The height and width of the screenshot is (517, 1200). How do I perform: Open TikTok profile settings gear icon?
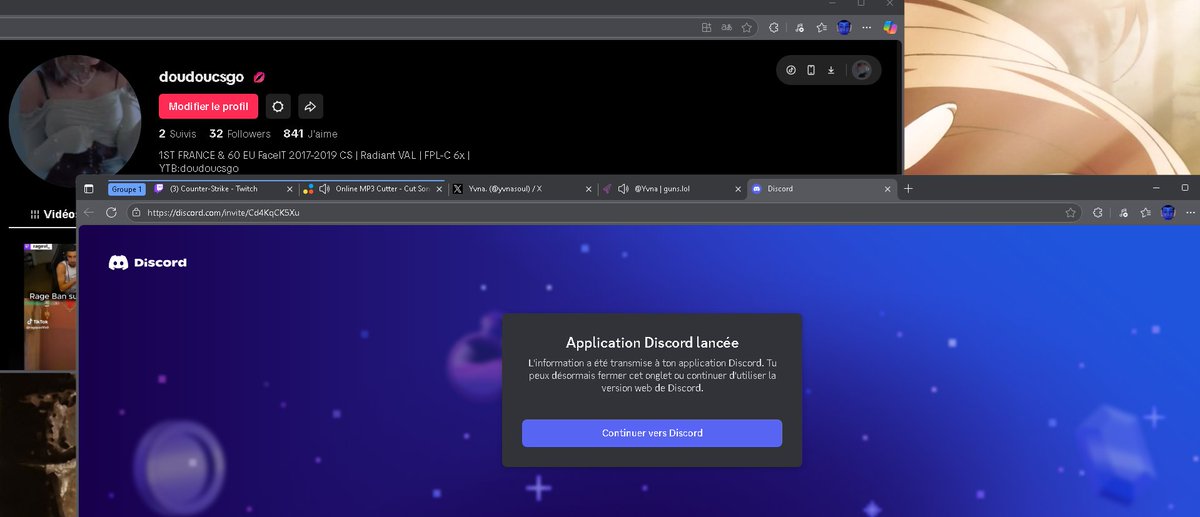[278, 106]
